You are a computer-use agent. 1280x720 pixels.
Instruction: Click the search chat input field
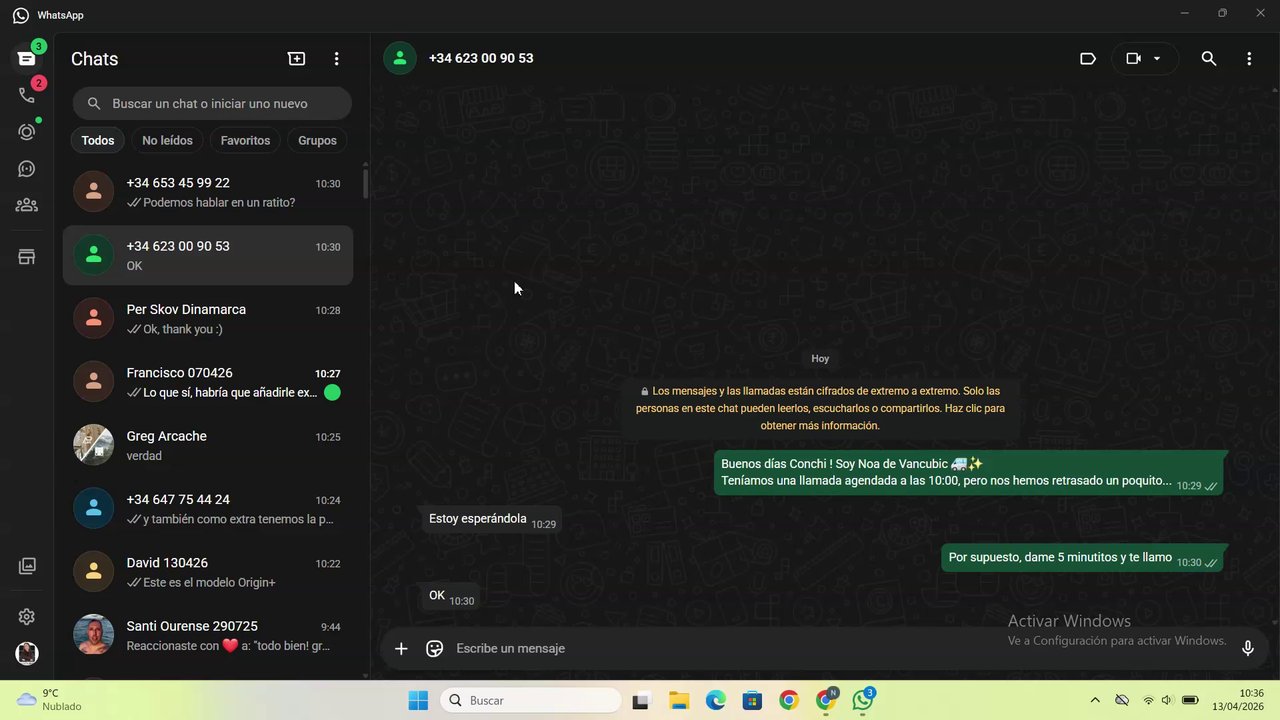pos(212,103)
